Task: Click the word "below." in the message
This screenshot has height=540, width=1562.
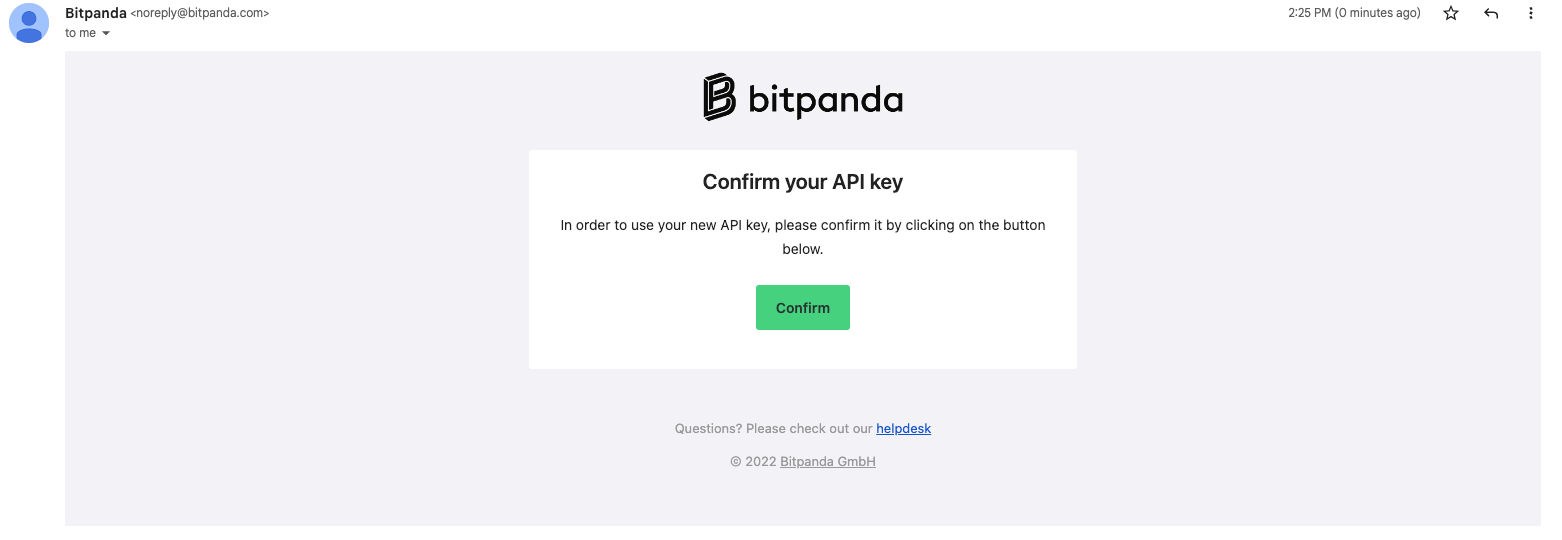Action: click(x=802, y=250)
